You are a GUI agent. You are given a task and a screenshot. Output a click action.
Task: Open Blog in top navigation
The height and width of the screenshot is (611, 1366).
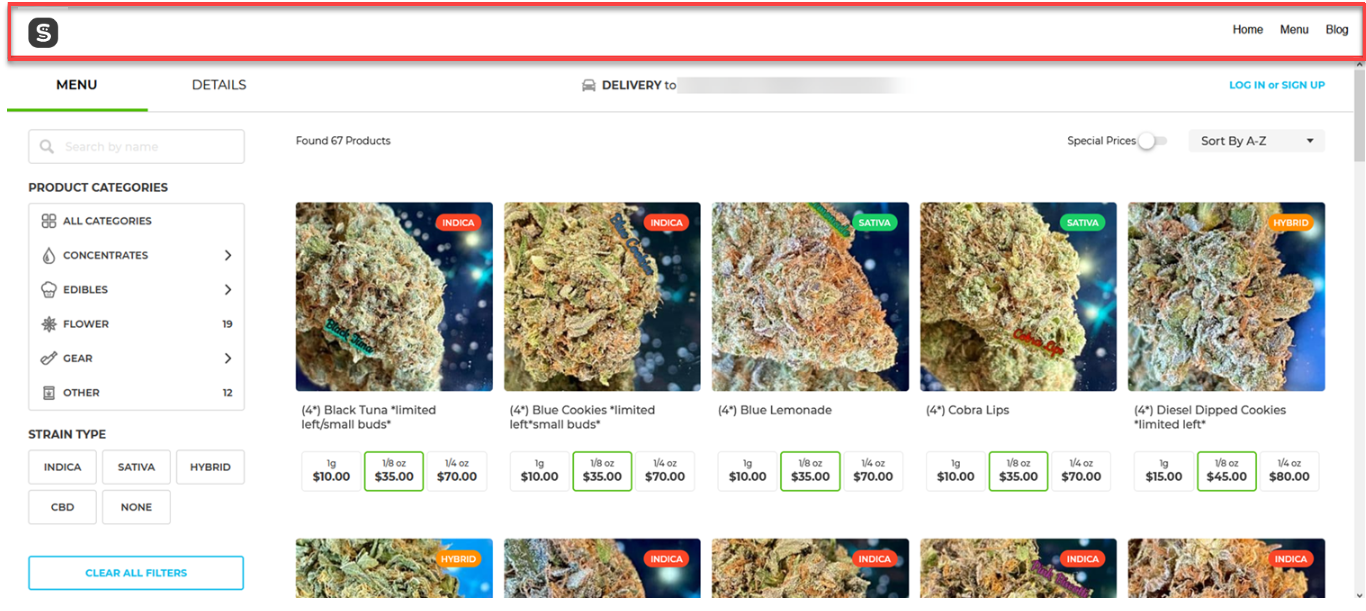[1337, 30]
